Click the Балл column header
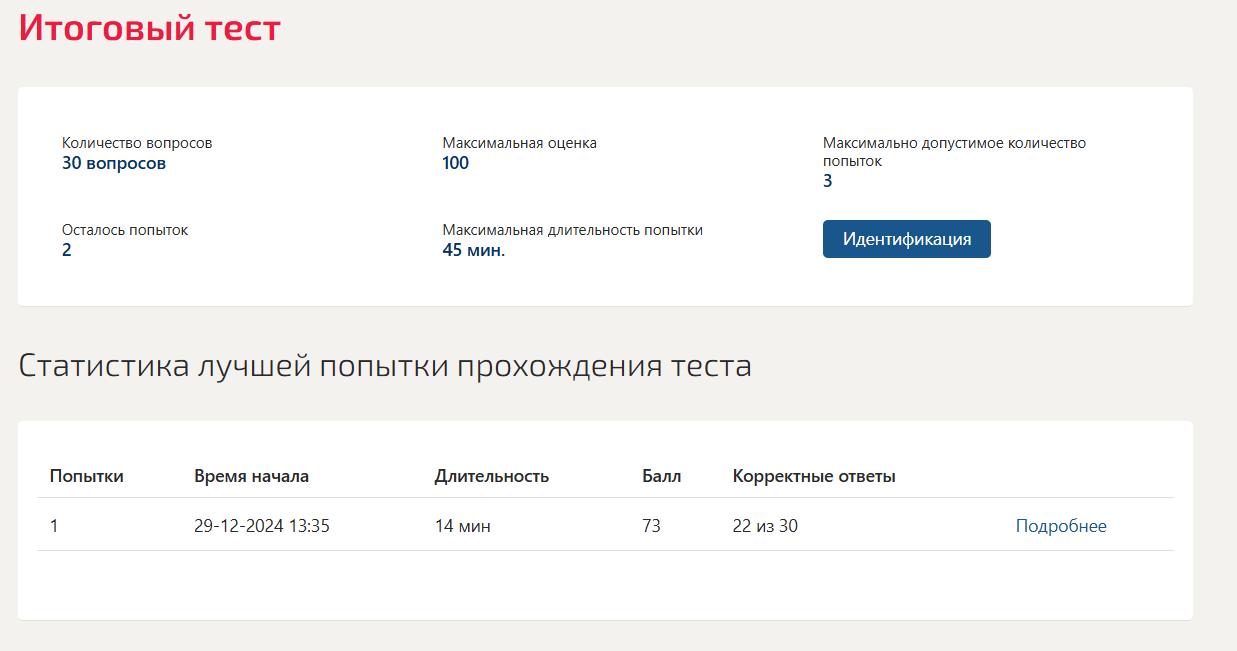Screen dimensions: 1237x651 (x=661, y=476)
